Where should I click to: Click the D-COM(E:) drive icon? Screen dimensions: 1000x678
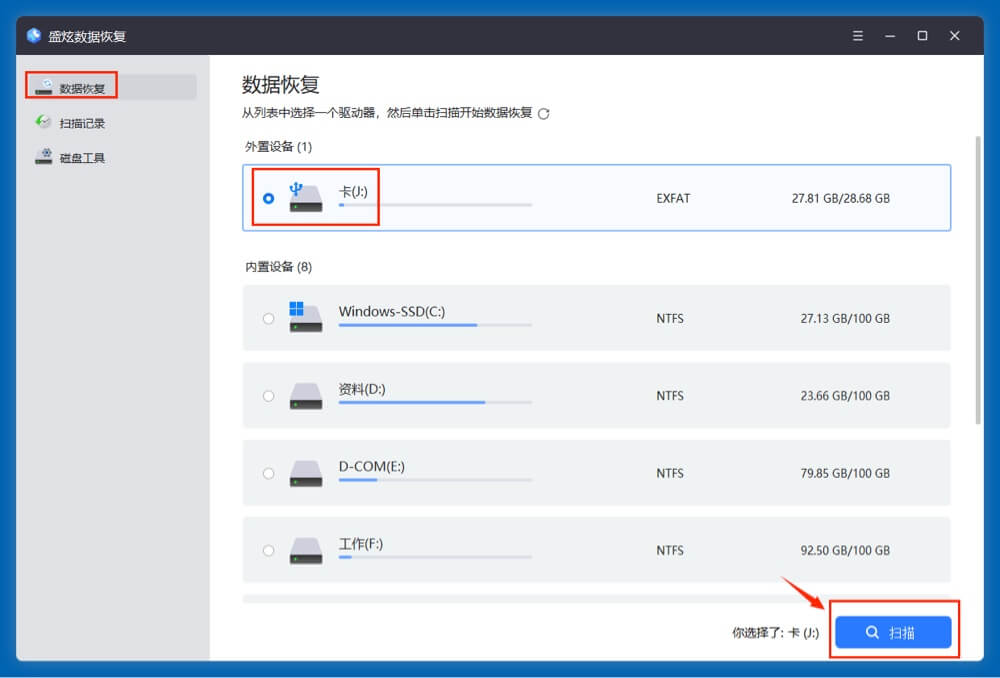(305, 473)
